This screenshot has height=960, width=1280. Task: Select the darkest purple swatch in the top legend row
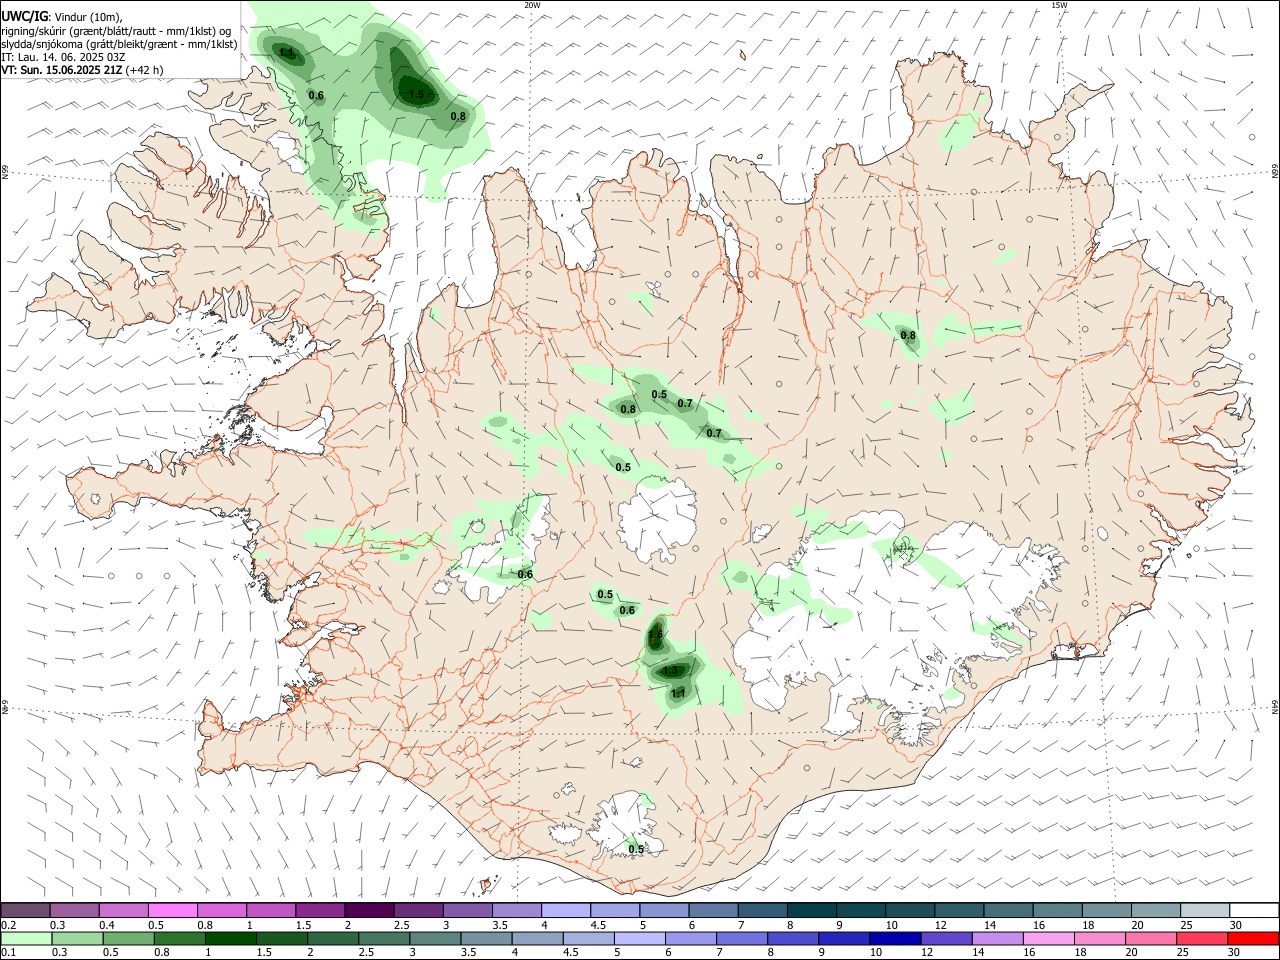[368, 910]
